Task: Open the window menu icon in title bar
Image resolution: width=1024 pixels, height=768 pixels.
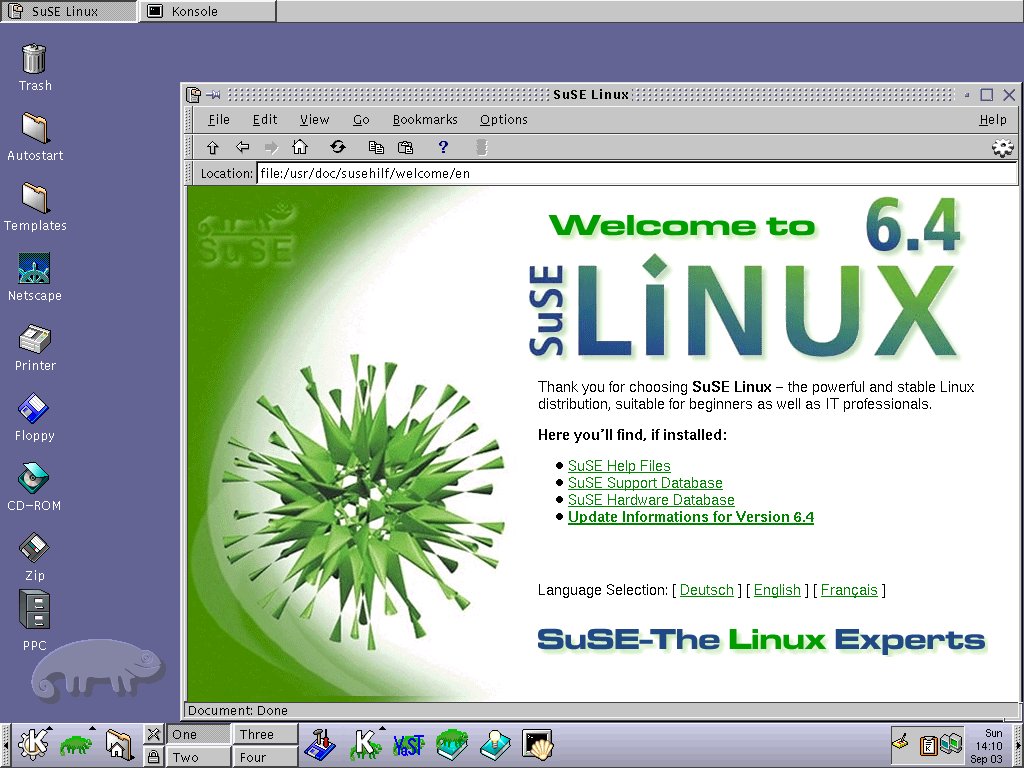Action: coord(193,95)
